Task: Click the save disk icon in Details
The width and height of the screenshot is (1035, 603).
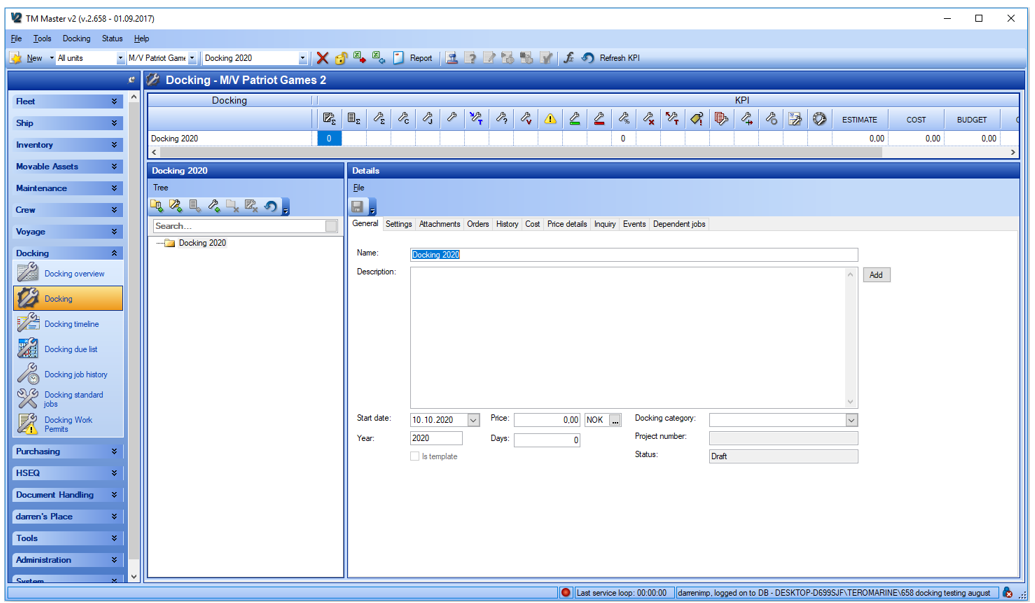Action: point(358,206)
